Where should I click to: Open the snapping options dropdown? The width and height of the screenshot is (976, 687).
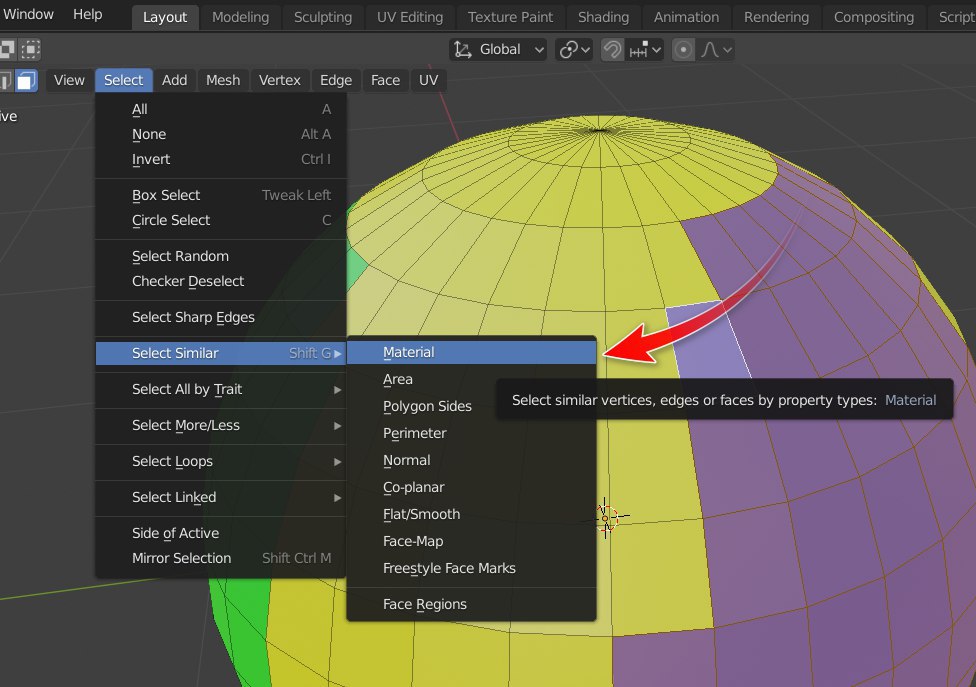pyautogui.click(x=645, y=50)
